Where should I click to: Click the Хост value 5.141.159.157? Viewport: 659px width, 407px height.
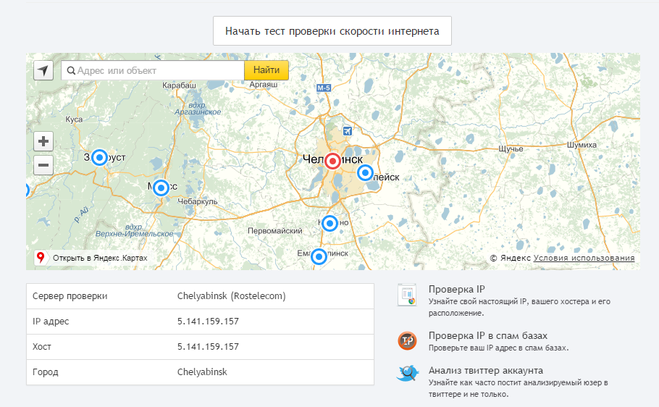pyautogui.click(x=208, y=347)
